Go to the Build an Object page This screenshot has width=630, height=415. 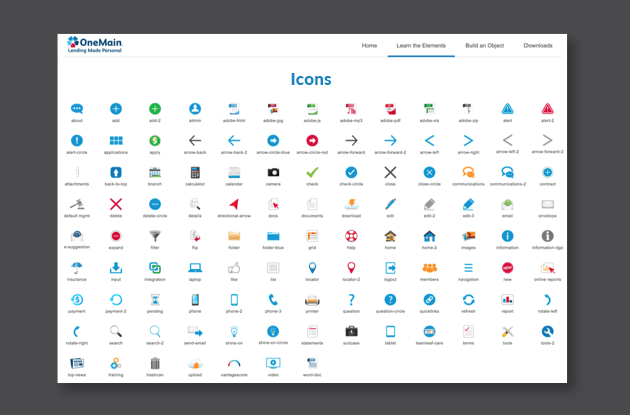pos(486,46)
